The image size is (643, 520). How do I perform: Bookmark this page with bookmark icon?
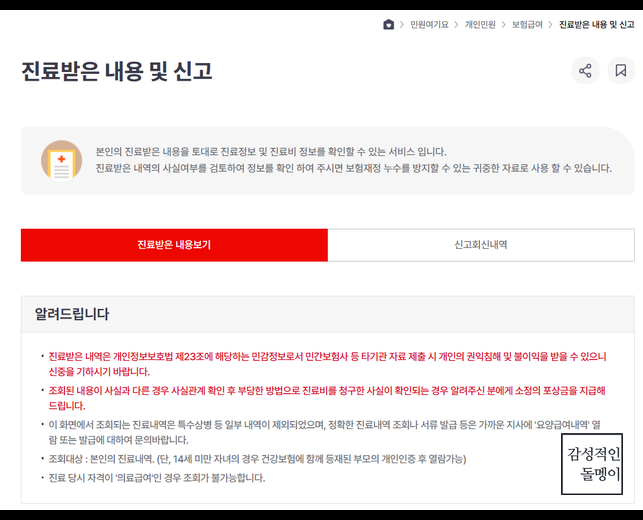pos(621,71)
